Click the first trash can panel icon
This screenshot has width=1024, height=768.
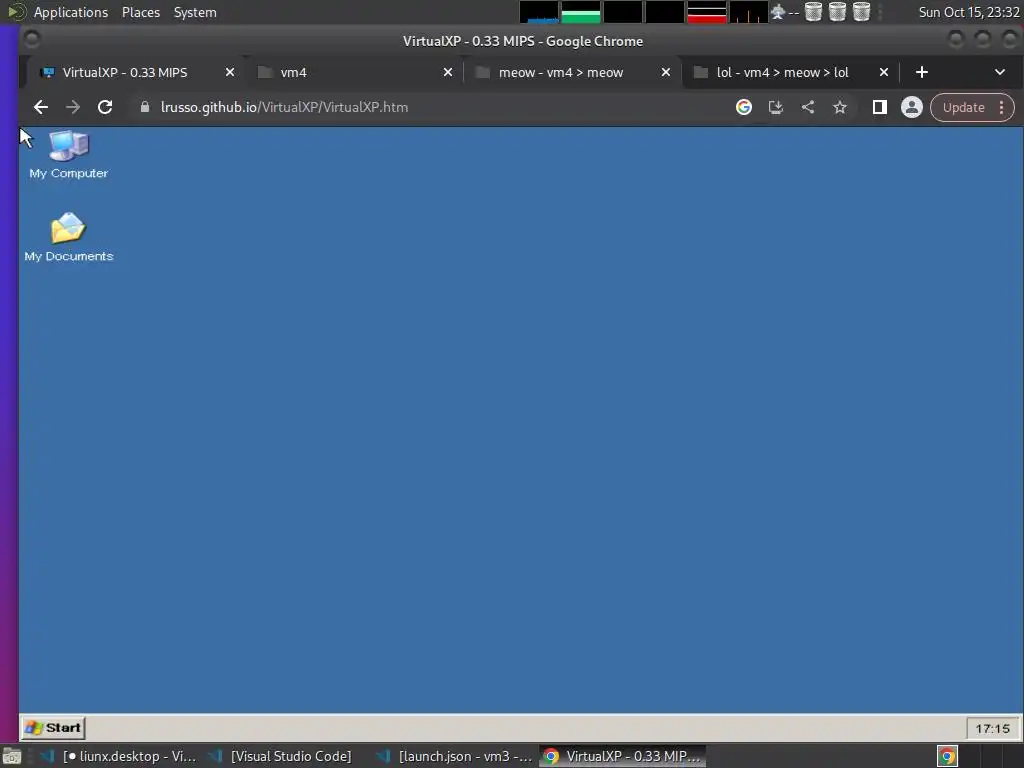(813, 12)
